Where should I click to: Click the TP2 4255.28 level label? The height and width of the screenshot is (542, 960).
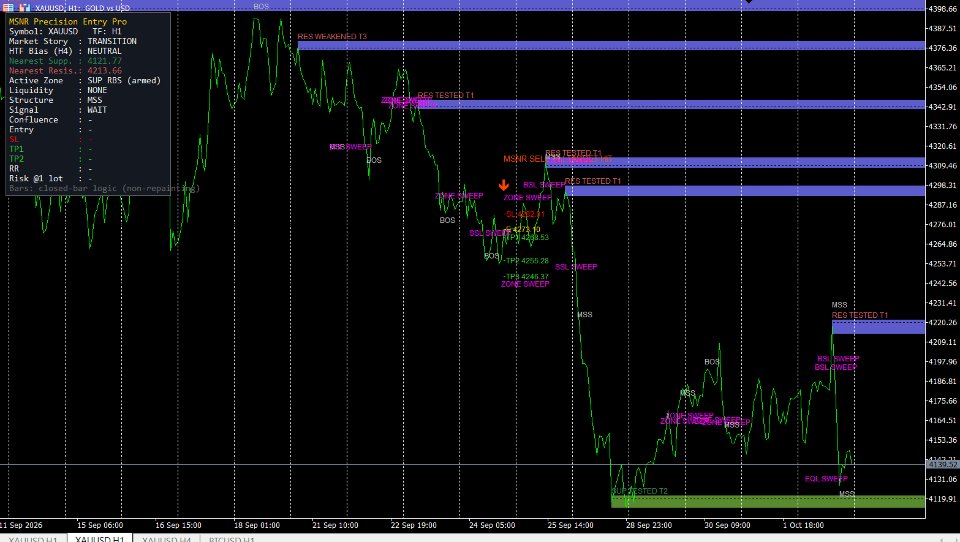tap(525, 261)
